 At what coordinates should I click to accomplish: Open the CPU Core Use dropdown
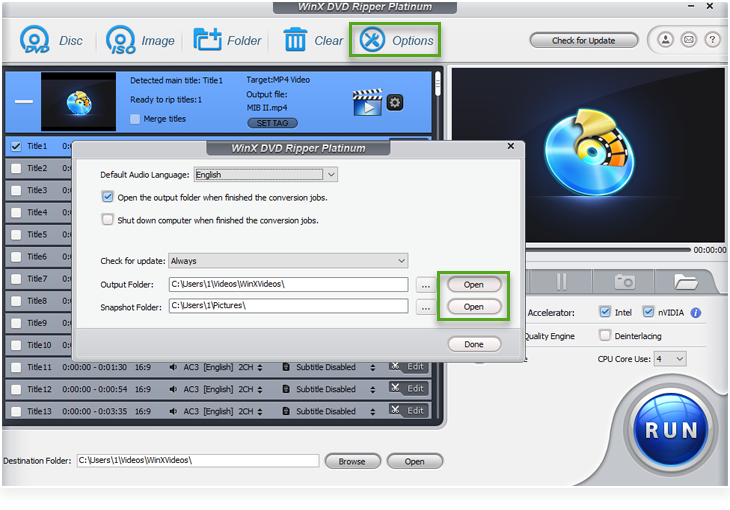point(670,359)
